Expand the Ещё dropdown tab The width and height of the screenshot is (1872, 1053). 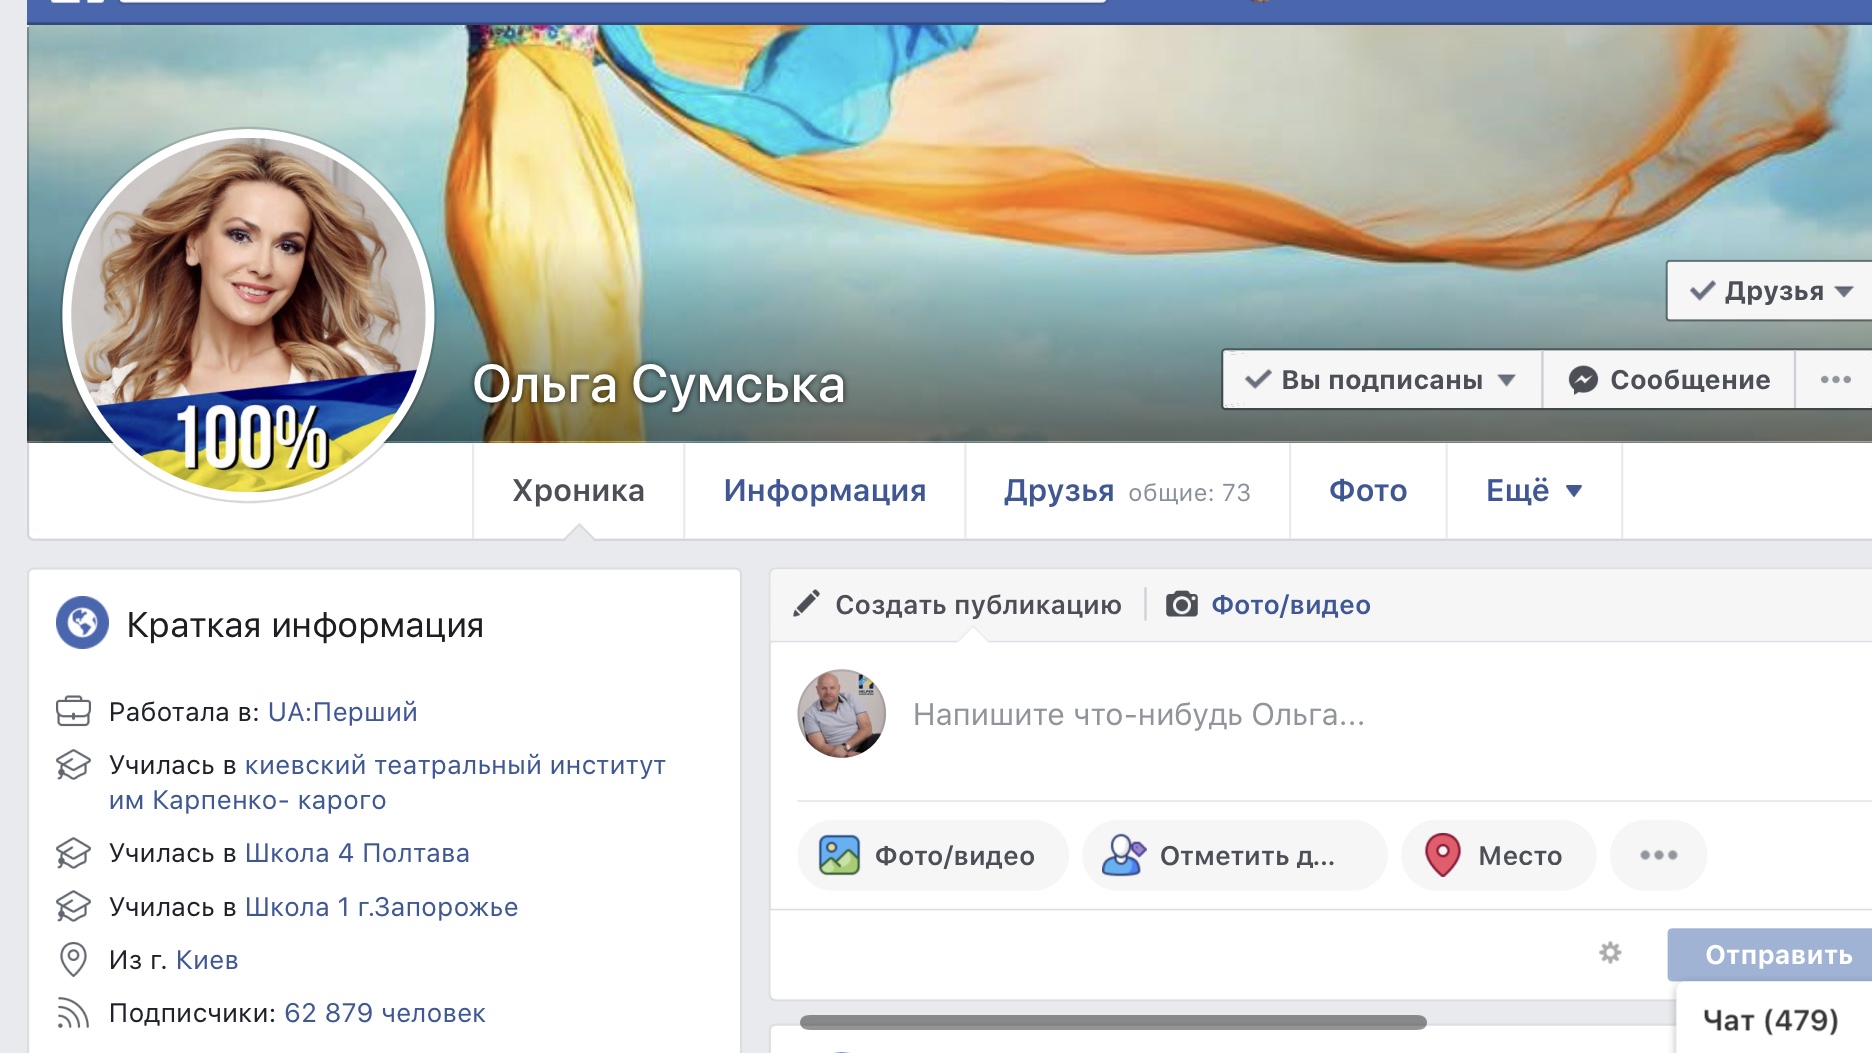click(1533, 491)
